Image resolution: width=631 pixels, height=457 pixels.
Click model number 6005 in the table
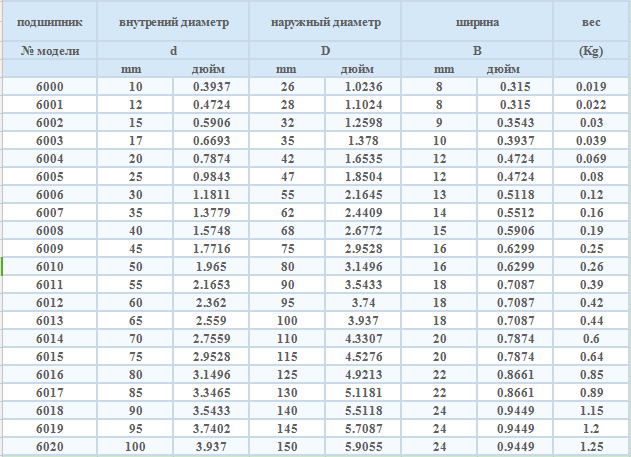click(49, 177)
